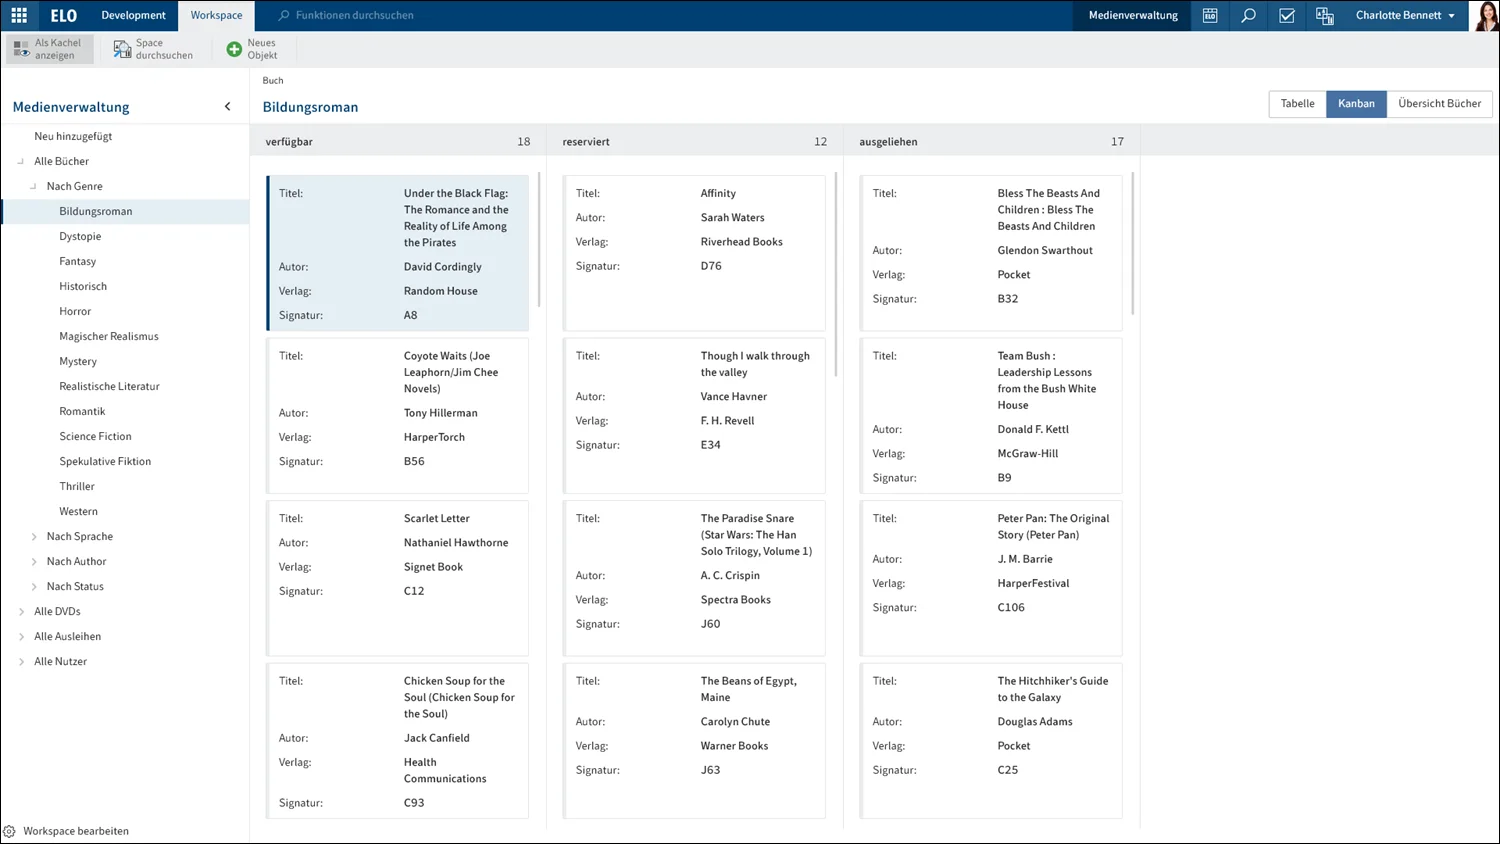Click the reserviert column scrollbar

[836, 275]
